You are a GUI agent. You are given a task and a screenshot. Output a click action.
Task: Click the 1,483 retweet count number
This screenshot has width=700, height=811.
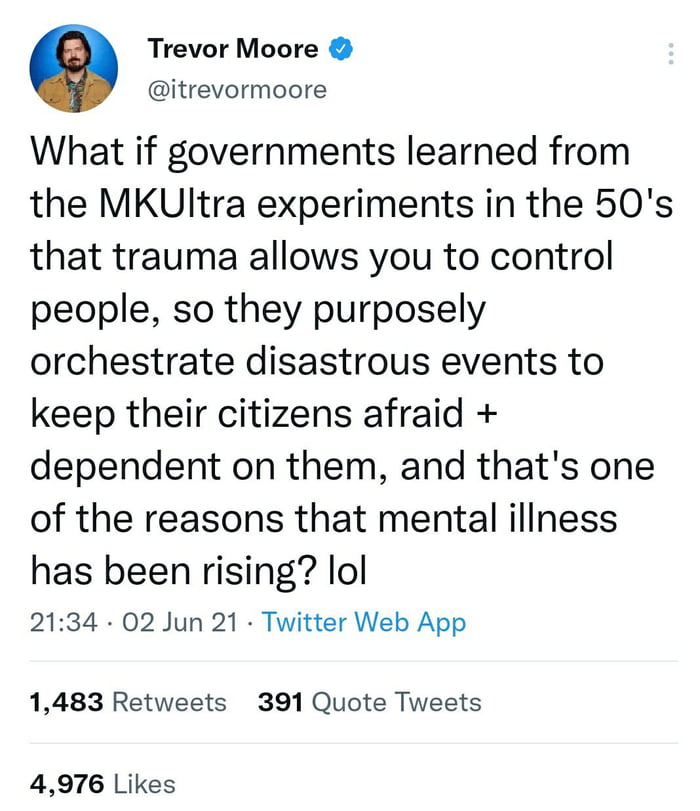(67, 702)
